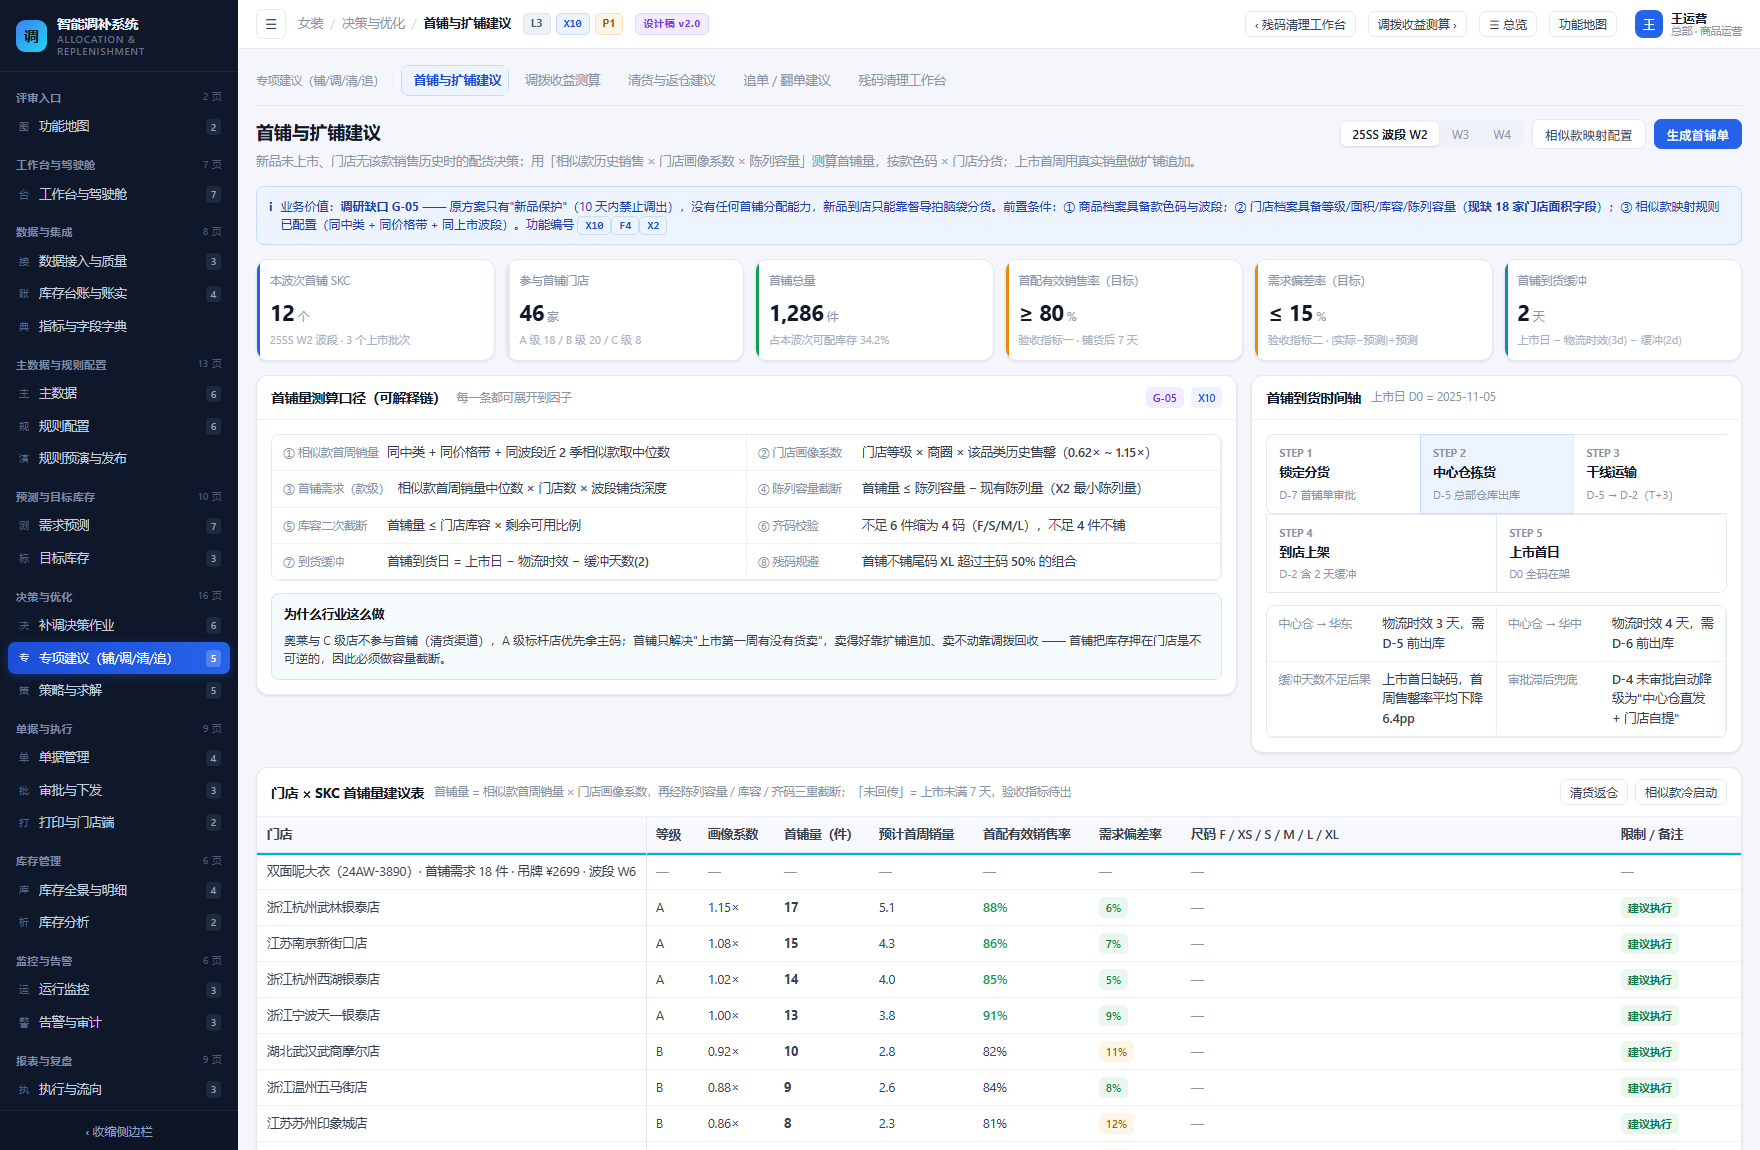The width and height of the screenshot is (1760, 1150).
Task: Open 规则配置 sidebar item
Action: click(119, 427)
